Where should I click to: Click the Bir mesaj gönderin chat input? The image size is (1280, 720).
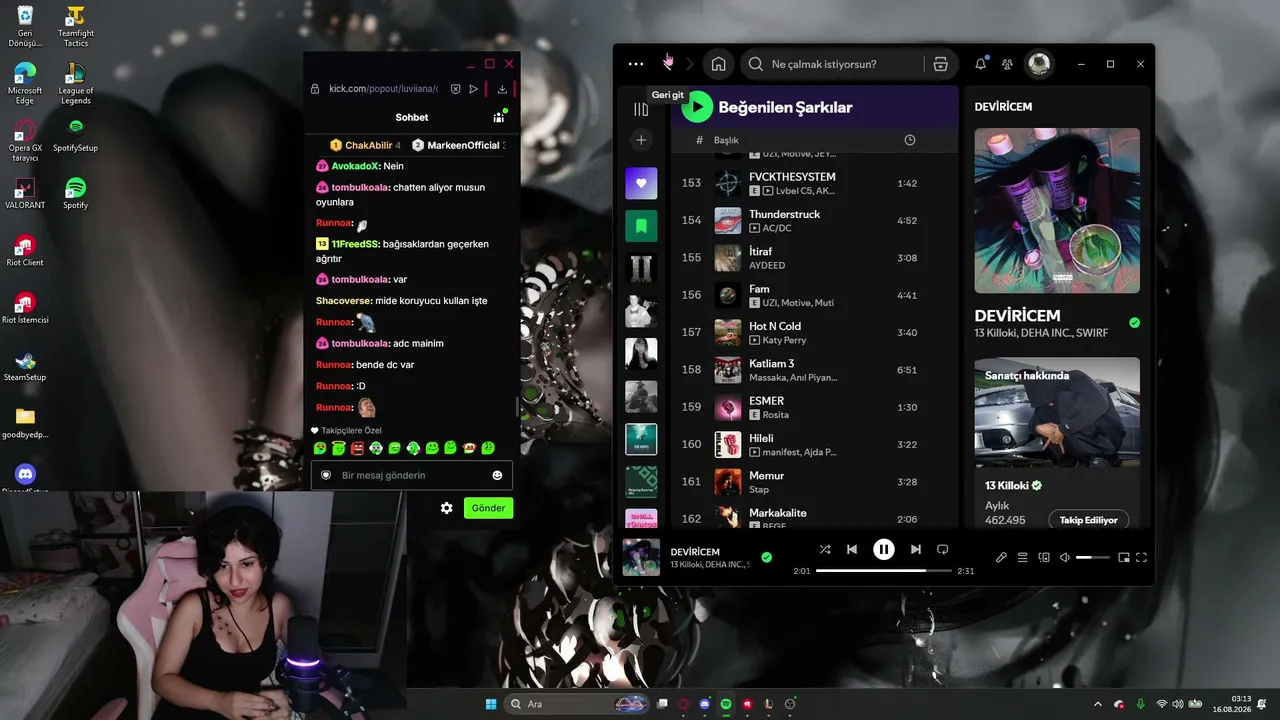click(x=412, y=475)
